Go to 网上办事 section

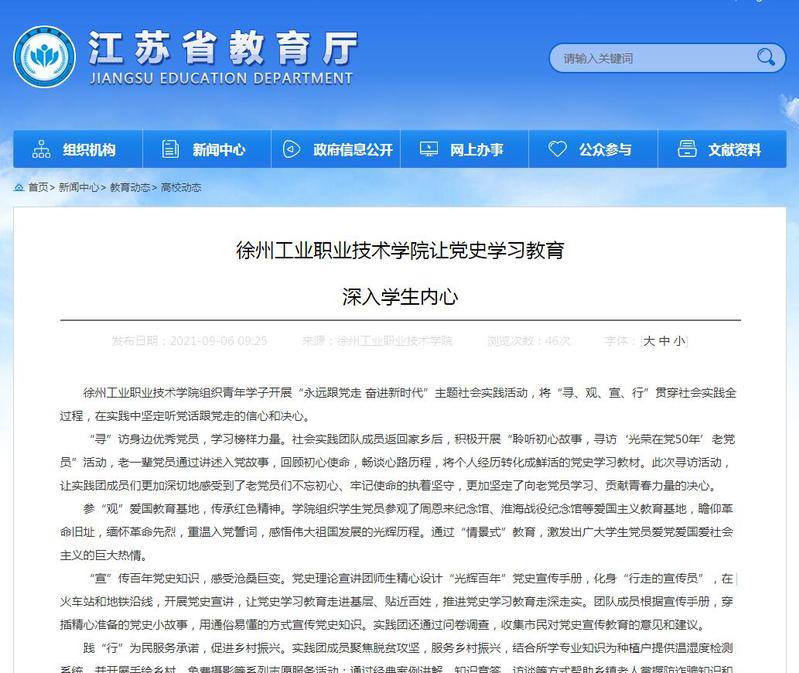pyautogui.click(x=476, y=150)
